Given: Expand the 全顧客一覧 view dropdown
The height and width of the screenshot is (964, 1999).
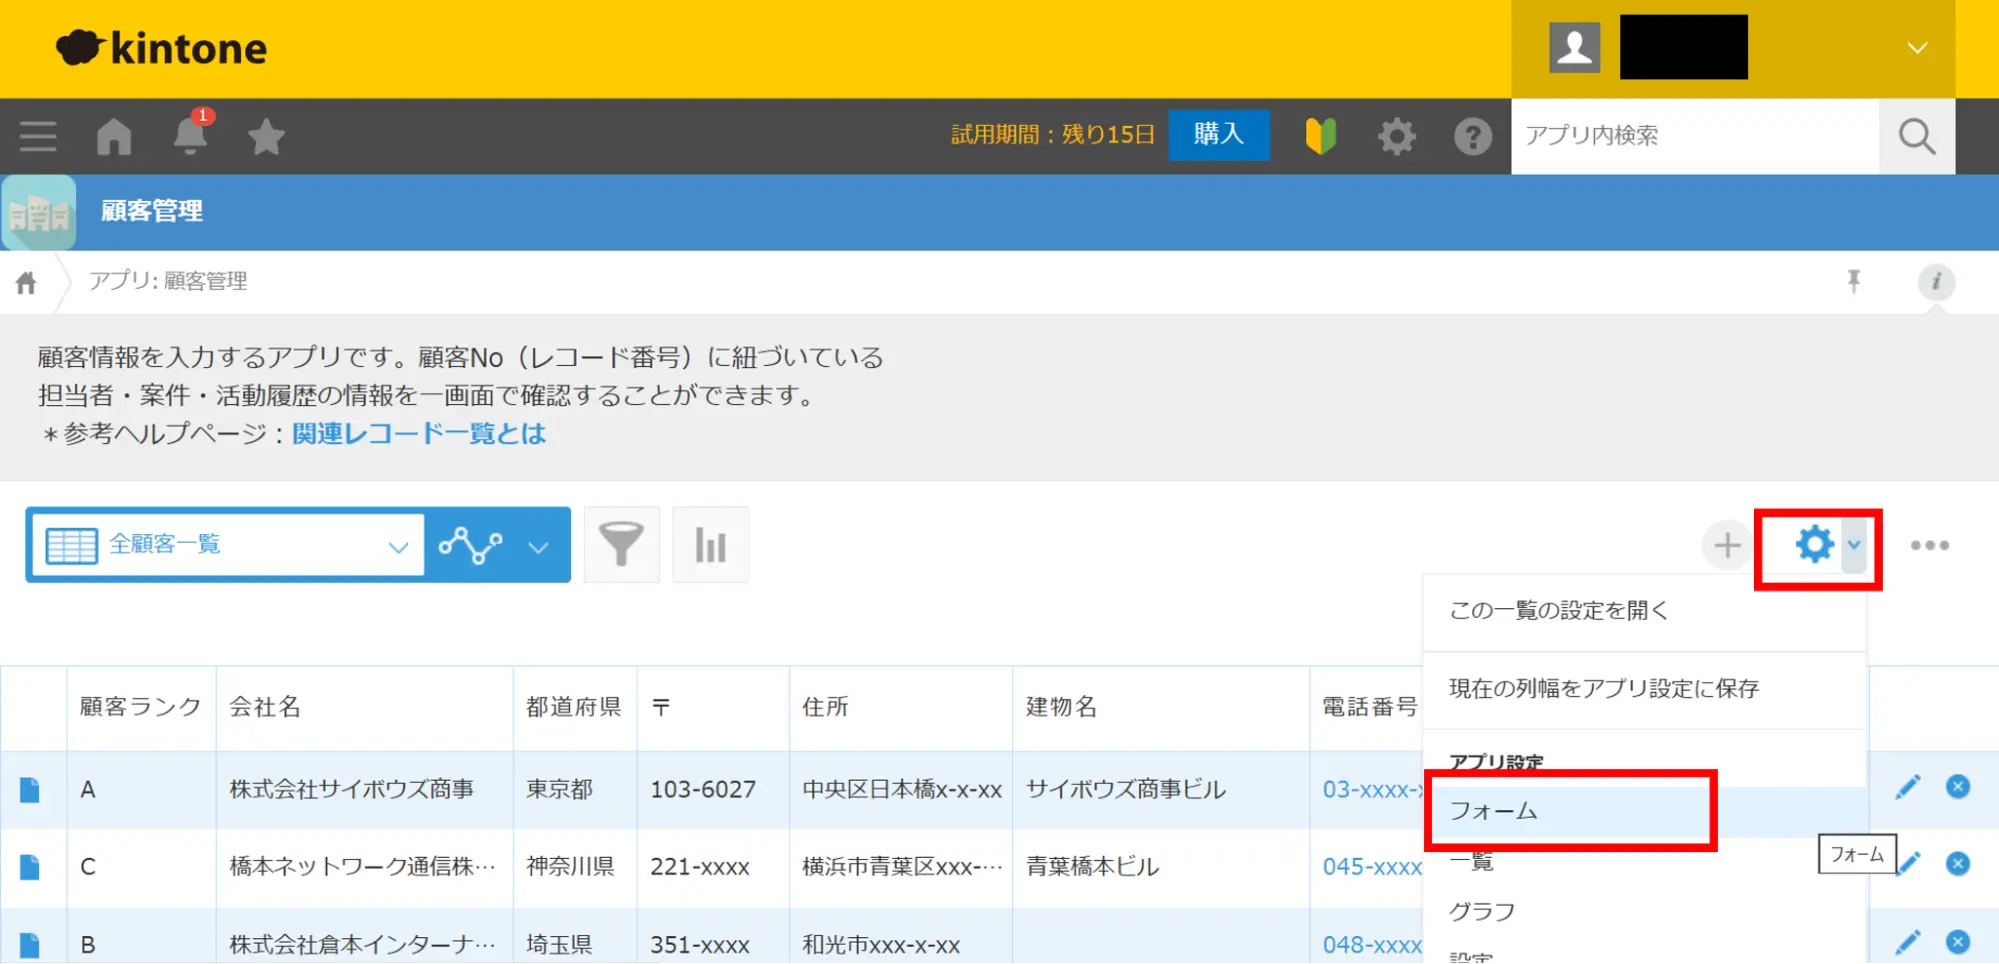Looking at the screenshot, I should point(398,546).
